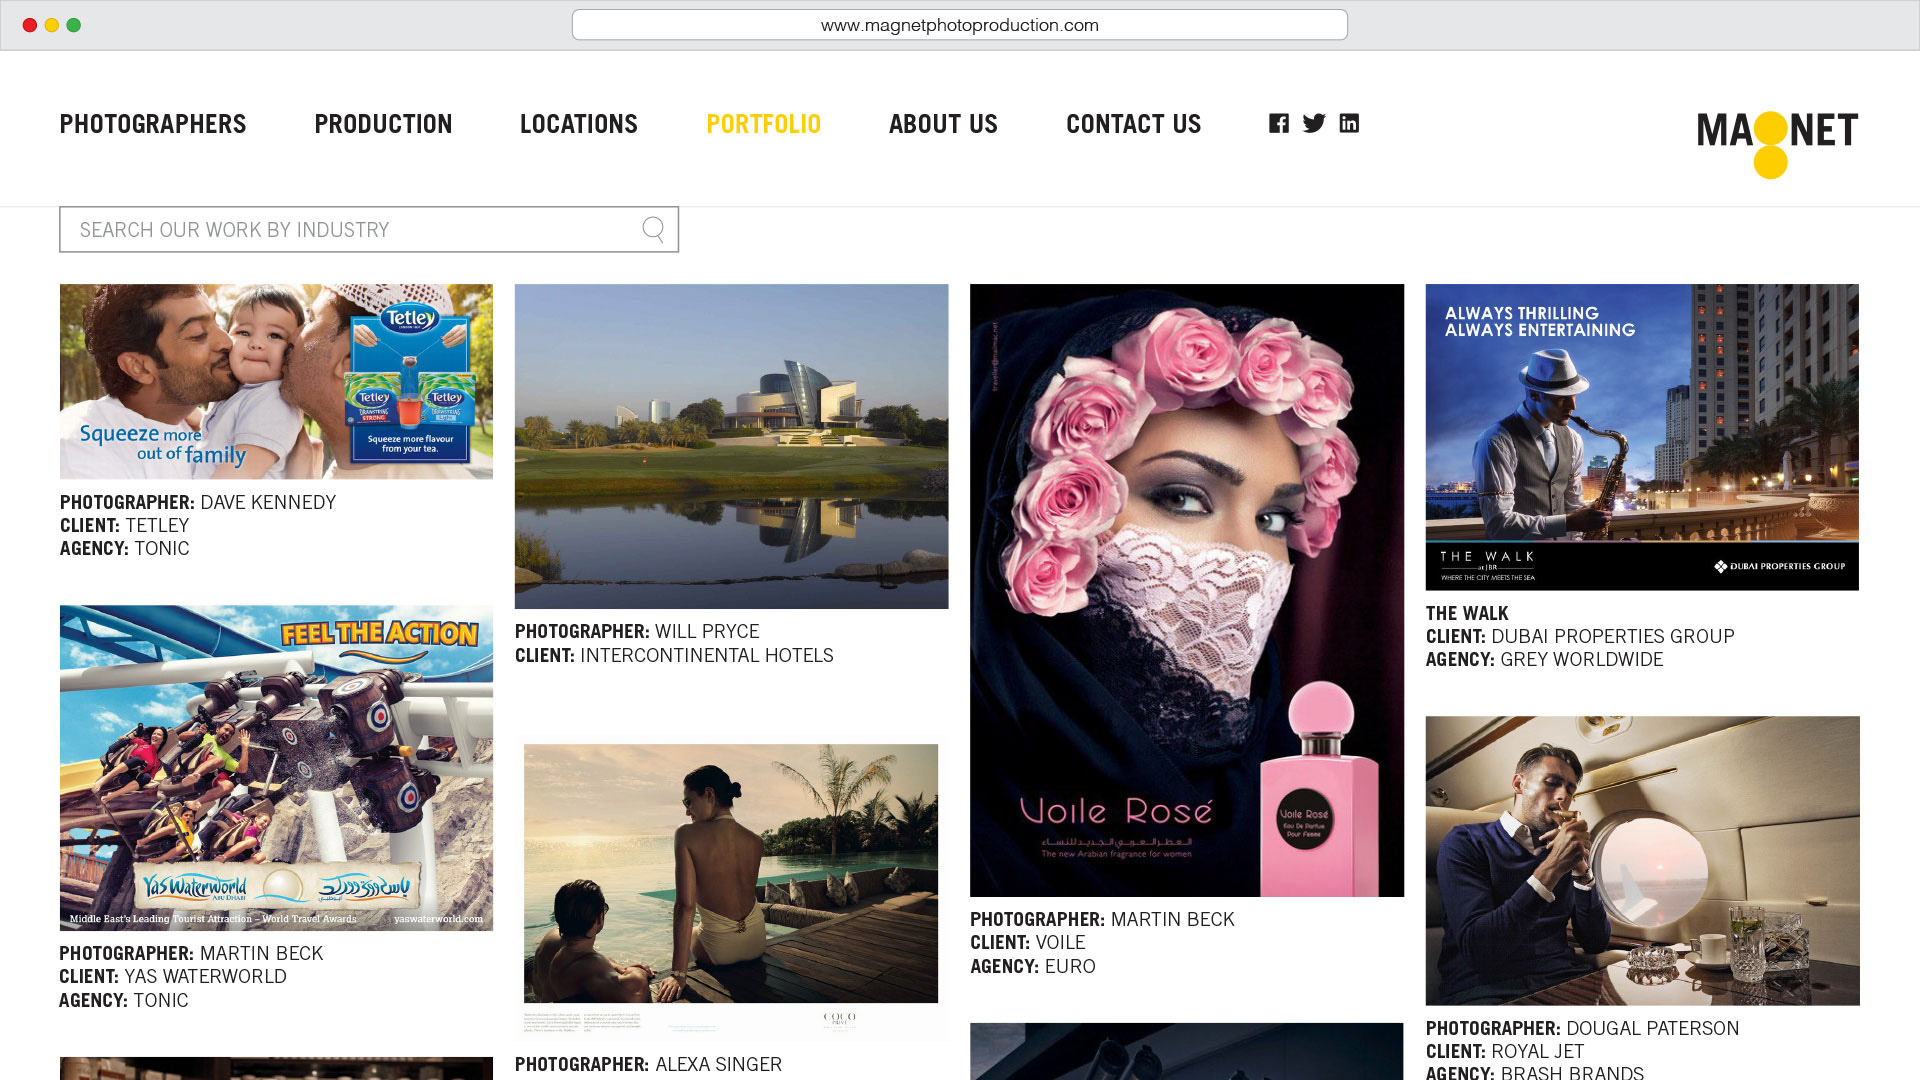Click the browser address bar URL
1920x1080 pixels.
click(960, 25)
